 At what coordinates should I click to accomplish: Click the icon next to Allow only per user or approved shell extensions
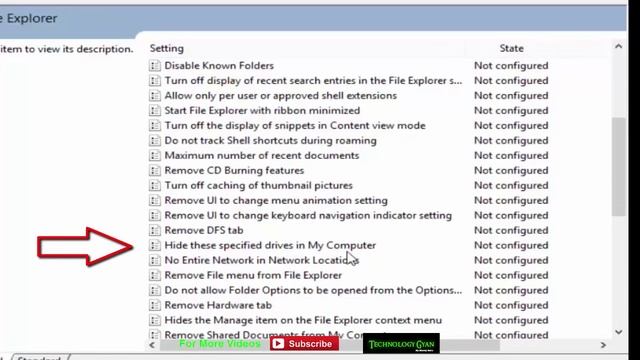(x=155, y=96)
